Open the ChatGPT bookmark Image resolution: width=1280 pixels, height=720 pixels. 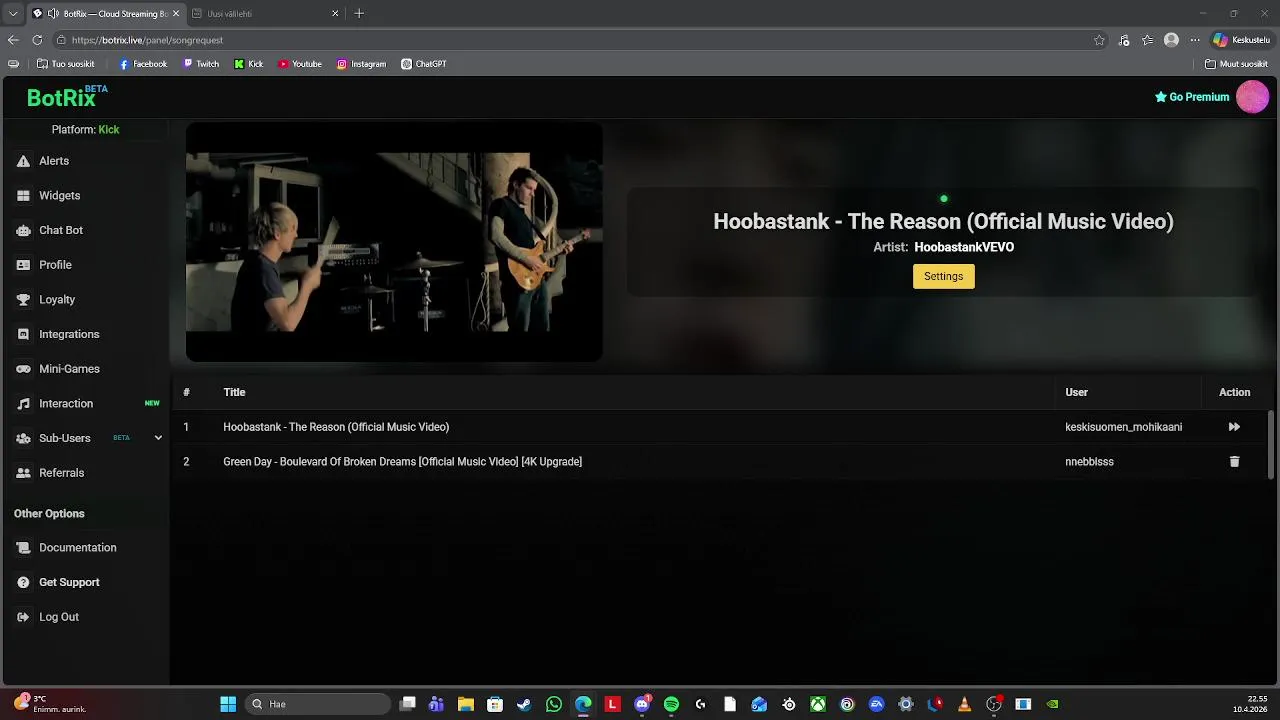424,64
